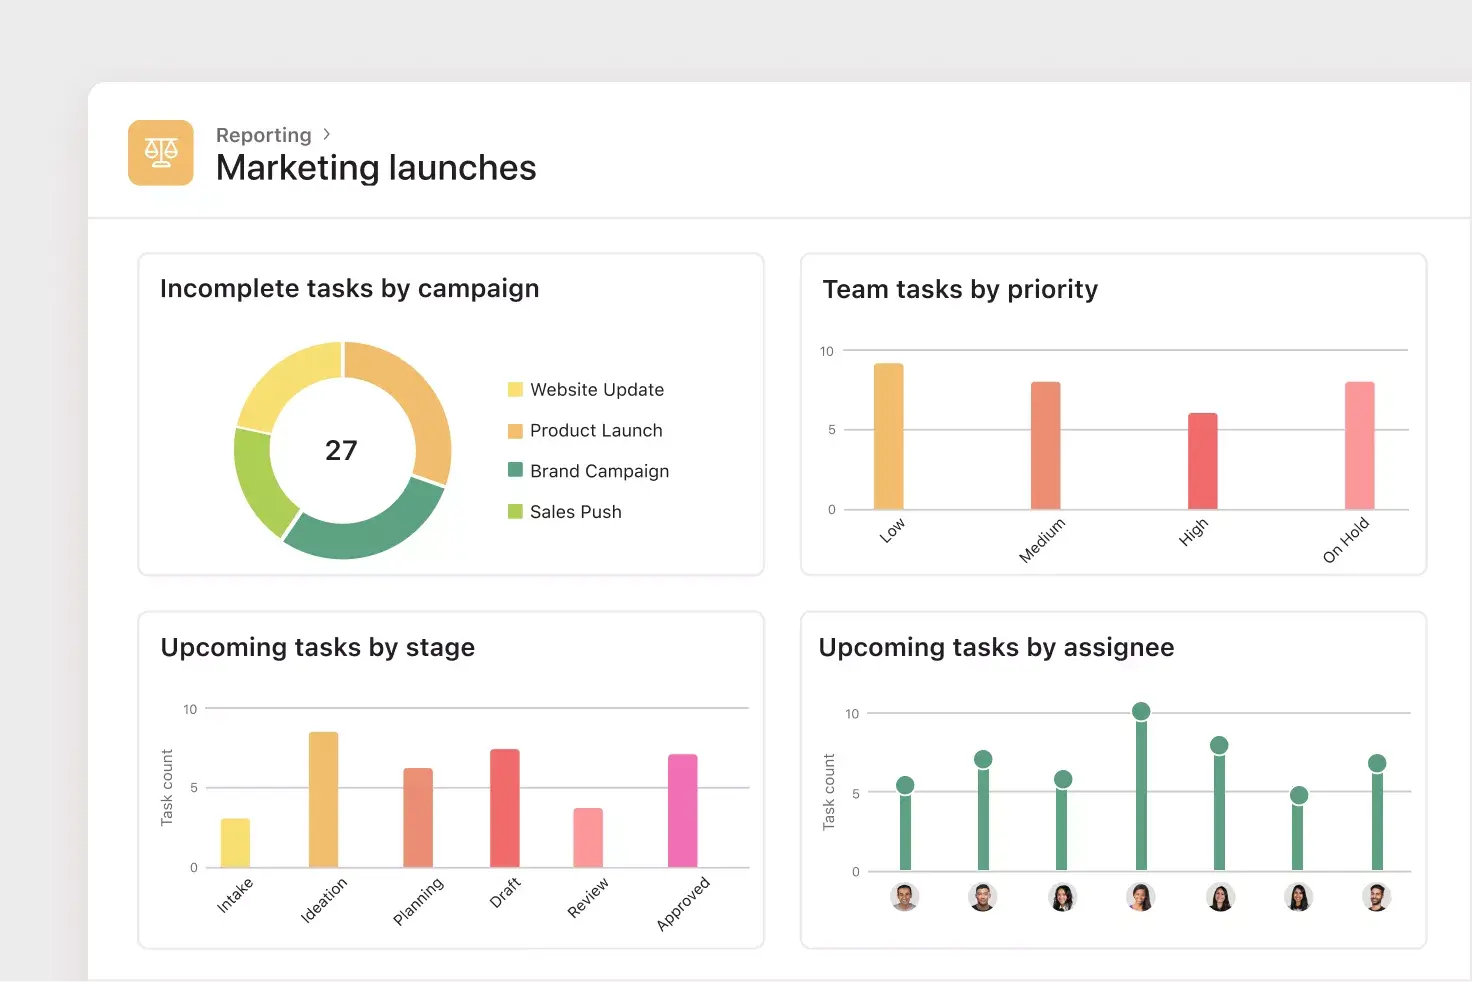
Task: Click the last assignee avatar
Action: click(1377, 897)
